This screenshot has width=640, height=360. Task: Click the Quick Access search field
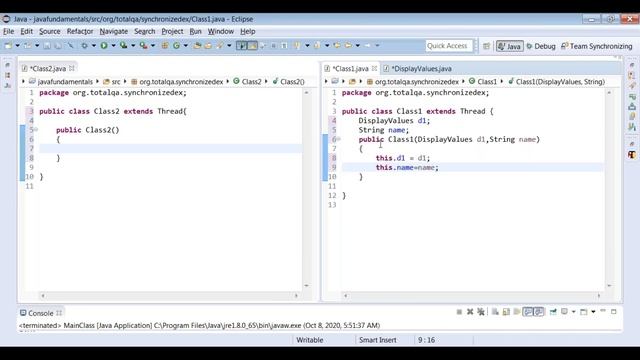[449, 46]
